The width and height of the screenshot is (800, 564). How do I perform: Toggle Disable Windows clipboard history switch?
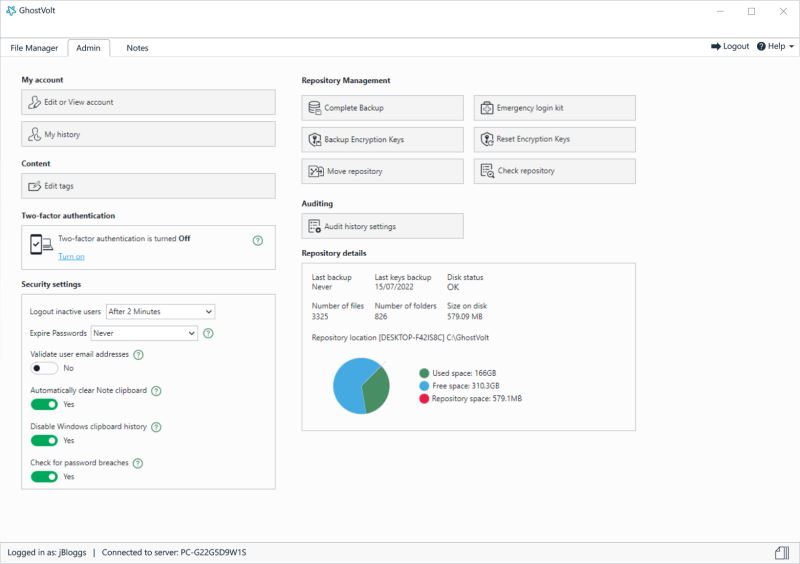pyautogui.click(x=44, y=440)
